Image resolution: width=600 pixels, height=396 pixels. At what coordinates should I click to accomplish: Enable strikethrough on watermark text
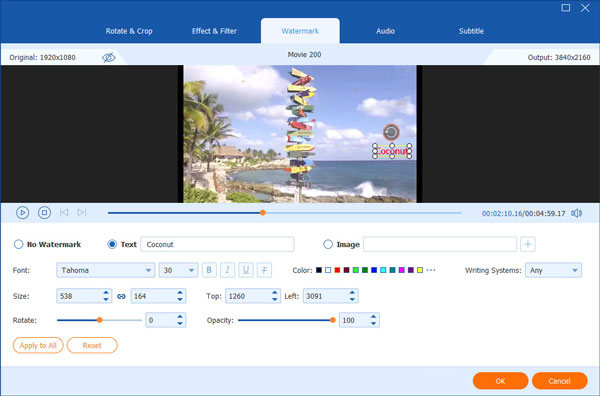click(264, 270)
